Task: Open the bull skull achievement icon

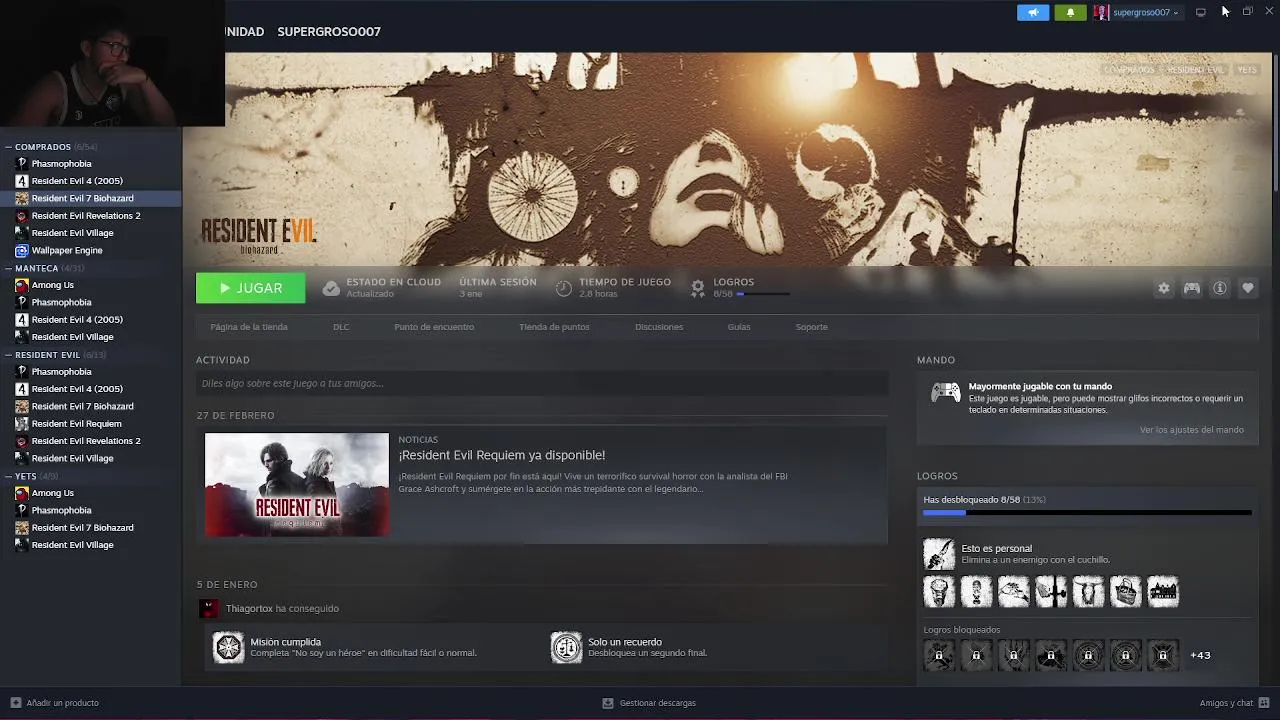Action: (1088, 592)
